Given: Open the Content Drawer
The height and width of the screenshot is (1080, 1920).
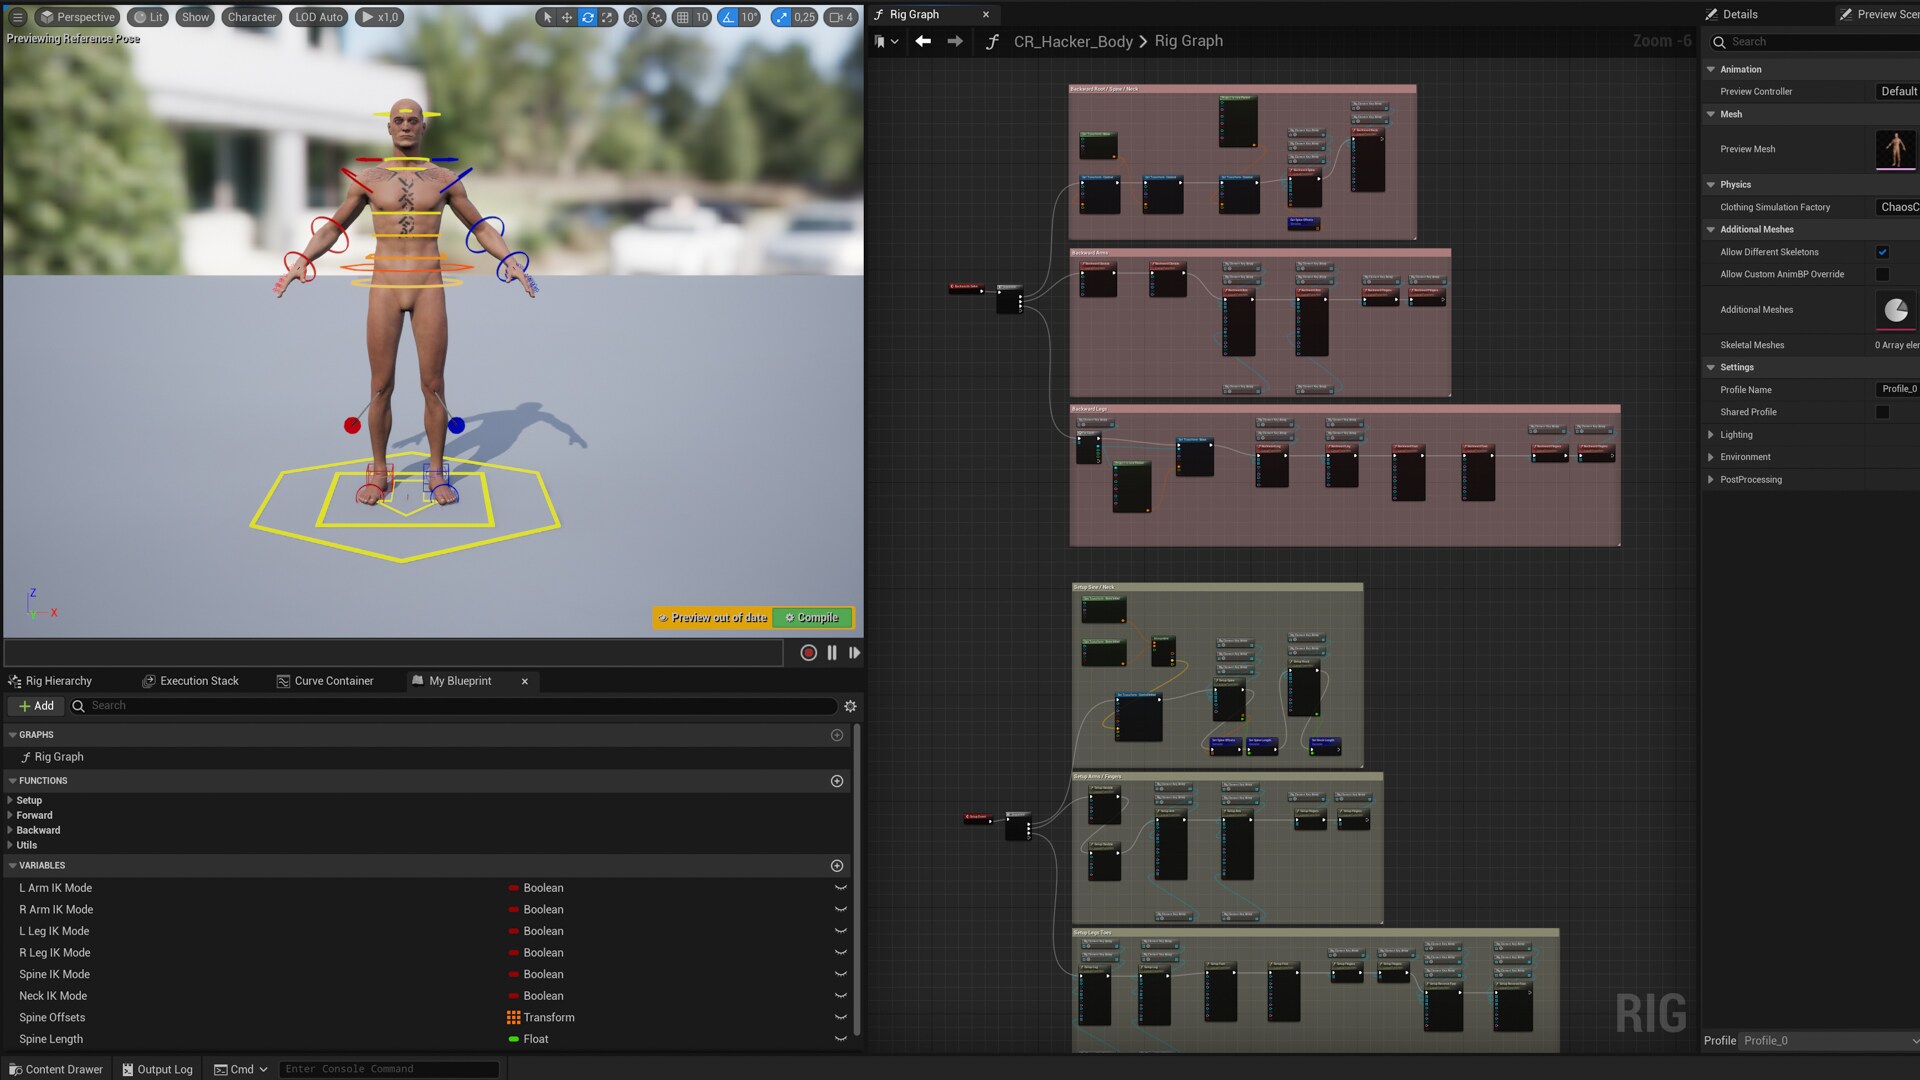Looking at the screenshot, I should (x=55, y=1069).
